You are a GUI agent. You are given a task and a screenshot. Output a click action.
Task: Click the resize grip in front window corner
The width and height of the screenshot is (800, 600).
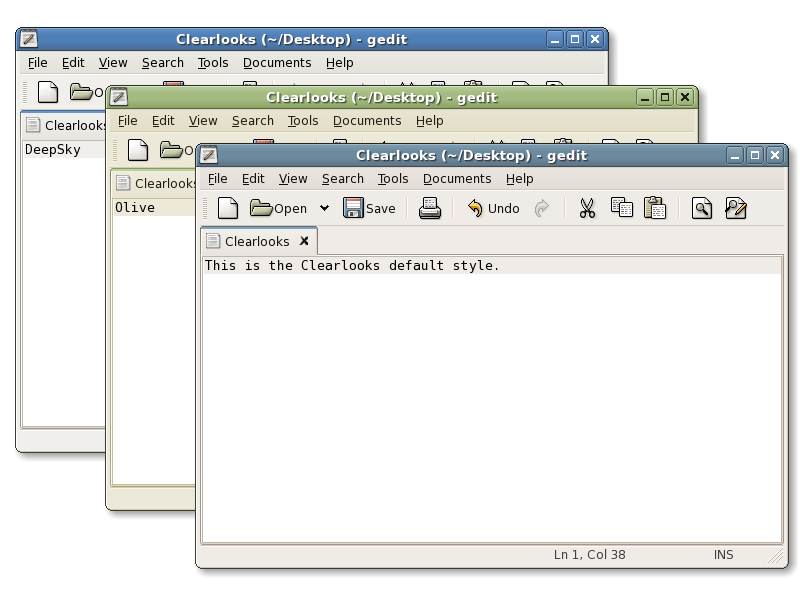click(776, 556)
